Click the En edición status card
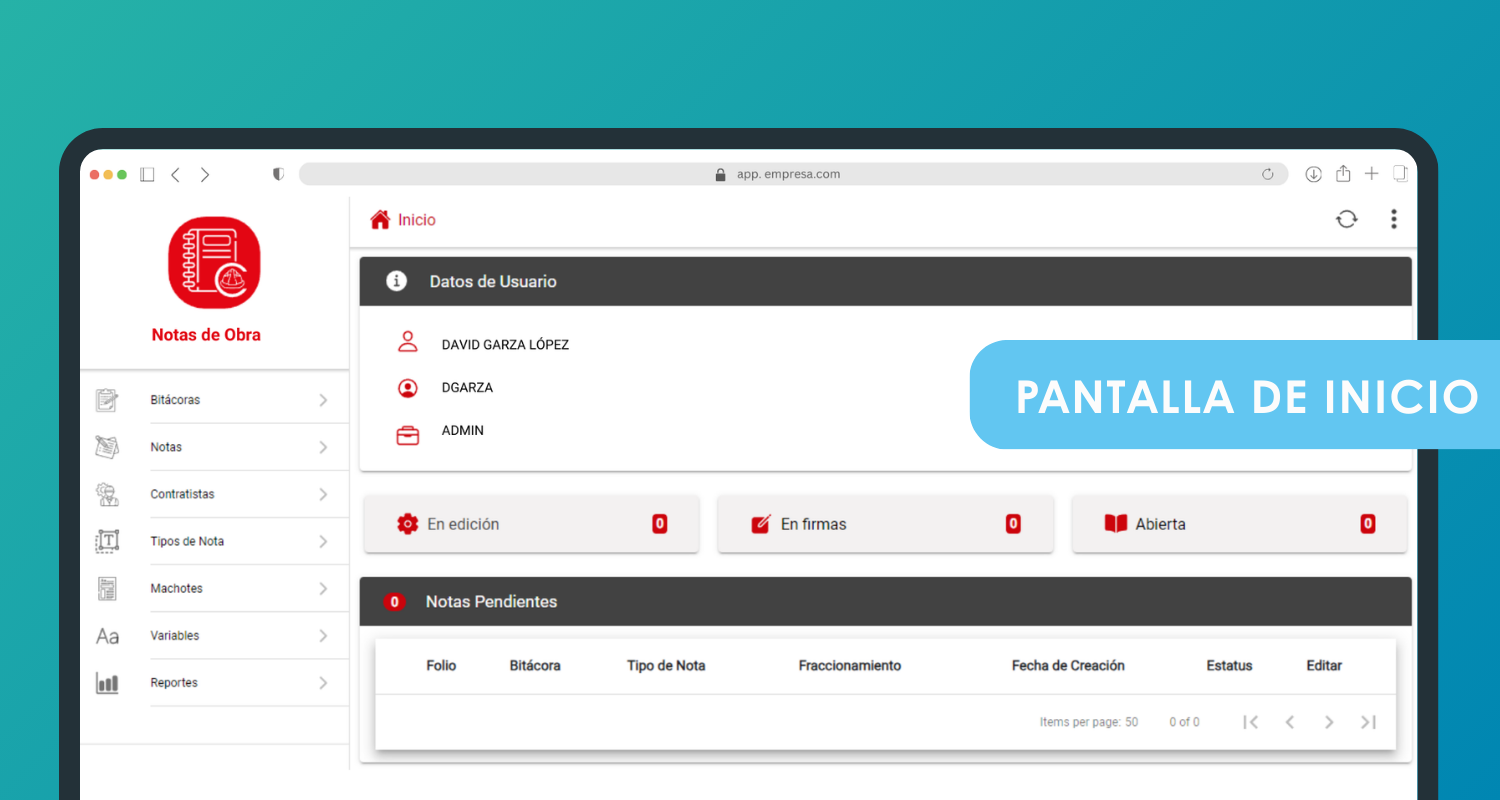1500x800 pixels. [531, 524]
